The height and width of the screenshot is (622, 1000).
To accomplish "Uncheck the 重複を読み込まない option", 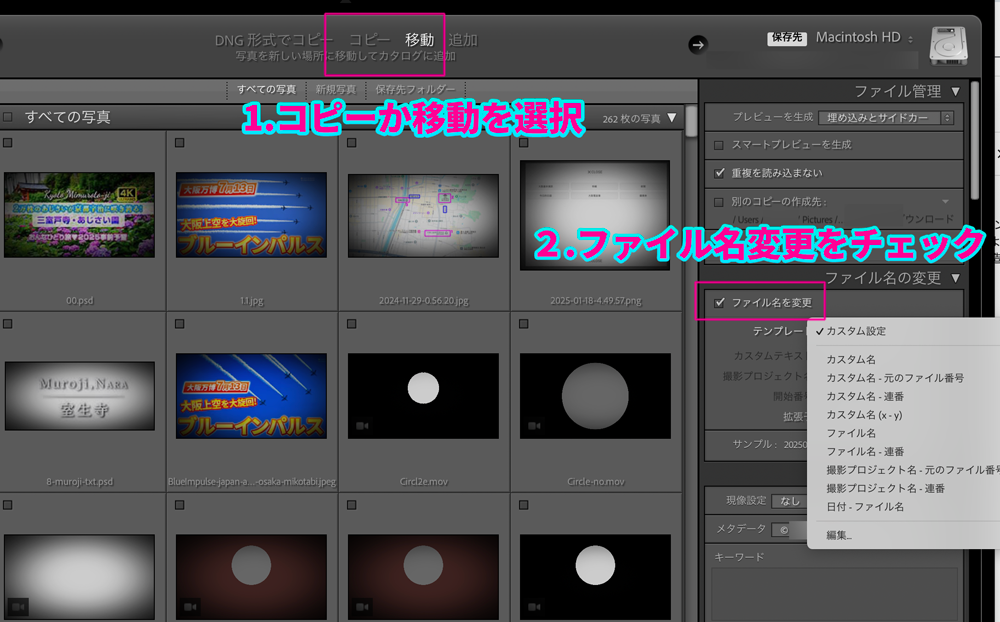I will (x=719, y=173).
